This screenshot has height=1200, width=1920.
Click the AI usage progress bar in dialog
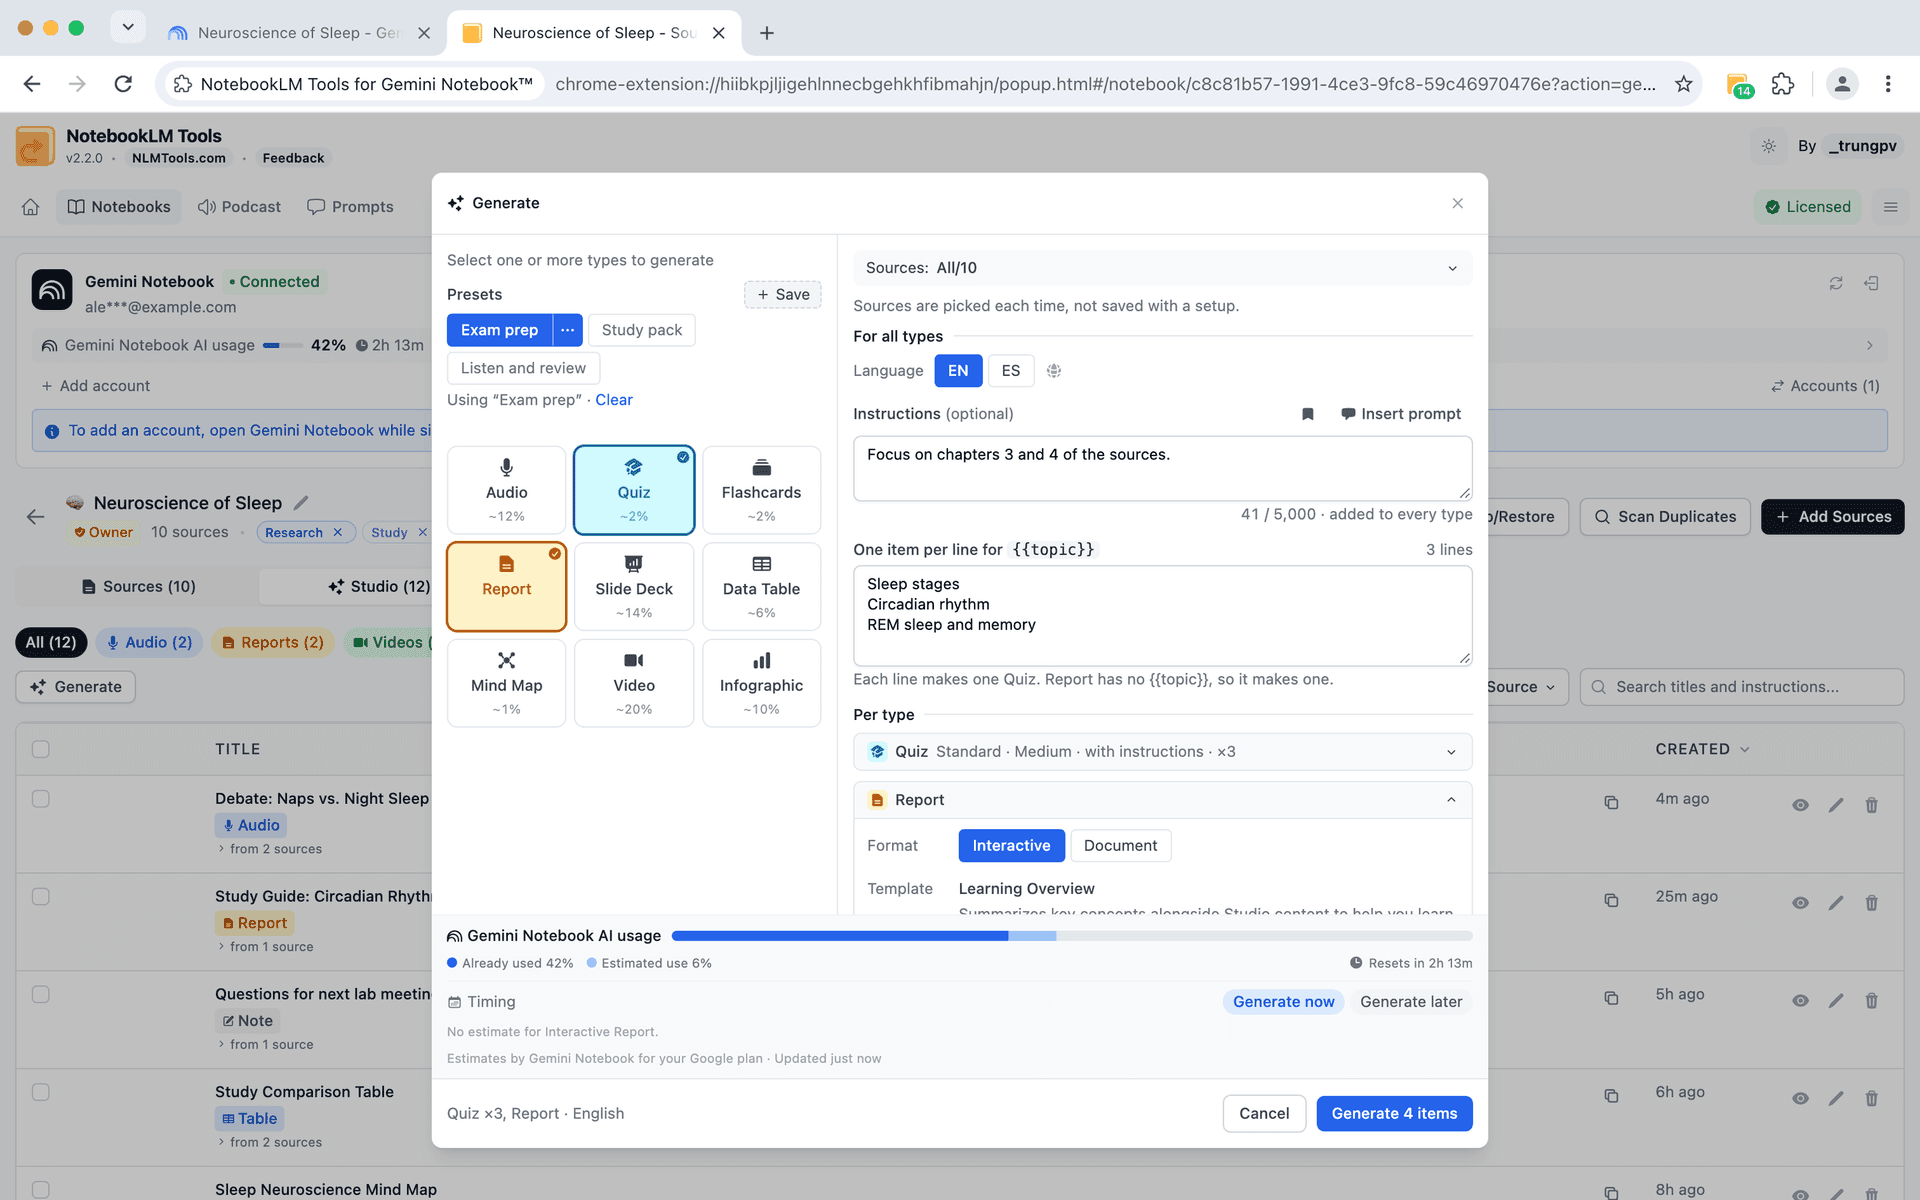[x=1072, y=936]
